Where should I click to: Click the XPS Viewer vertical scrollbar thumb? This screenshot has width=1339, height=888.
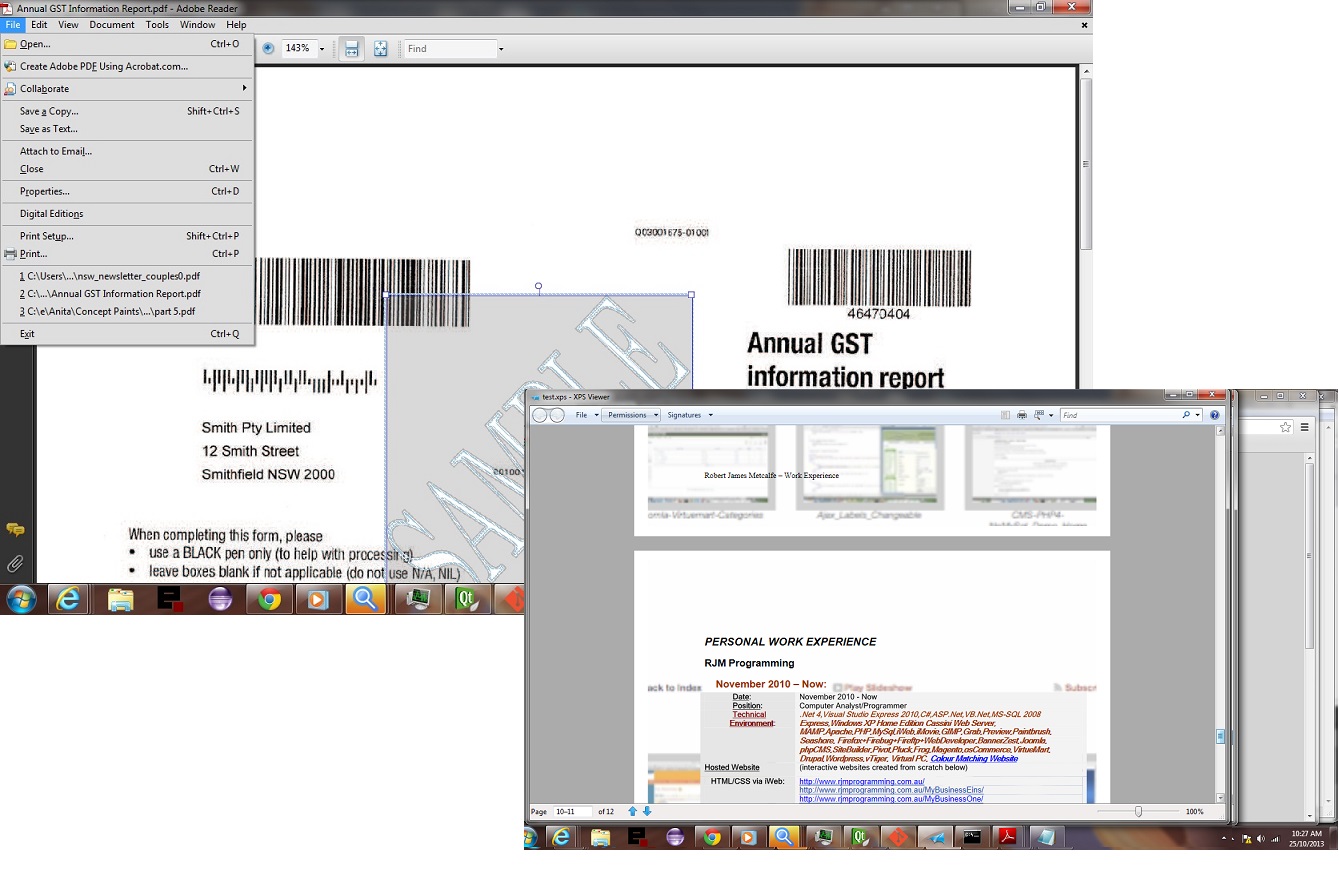point(1220,737)
